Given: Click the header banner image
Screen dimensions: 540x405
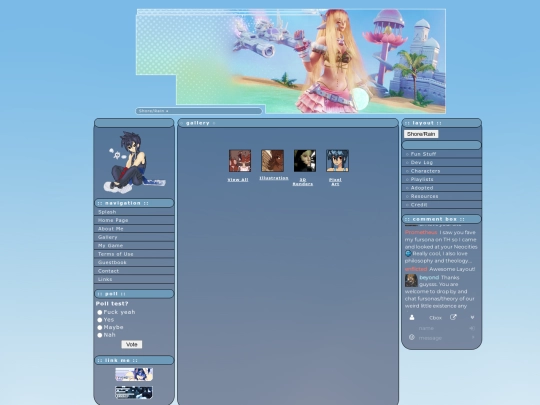Looking at the screenshot, I should pyautogui.click(x=291, y=61).
